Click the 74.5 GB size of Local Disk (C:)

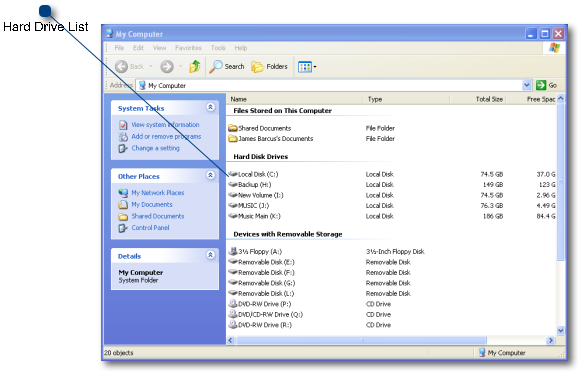pos(491,174)
